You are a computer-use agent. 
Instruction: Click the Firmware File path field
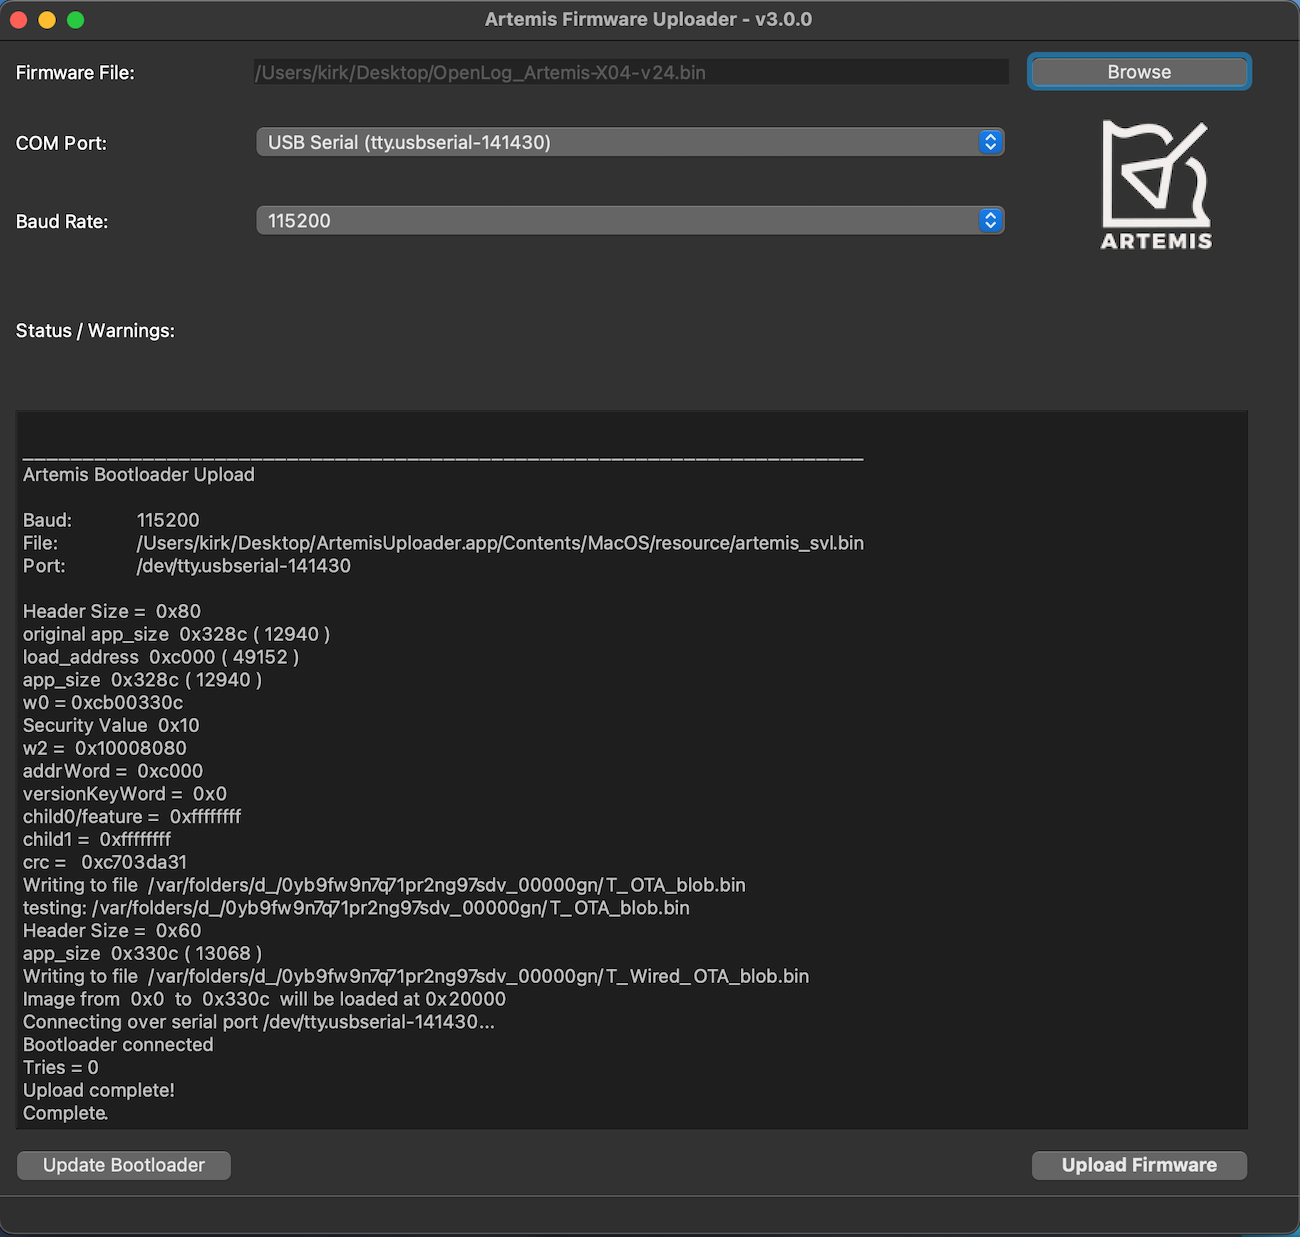coord(631,72)
